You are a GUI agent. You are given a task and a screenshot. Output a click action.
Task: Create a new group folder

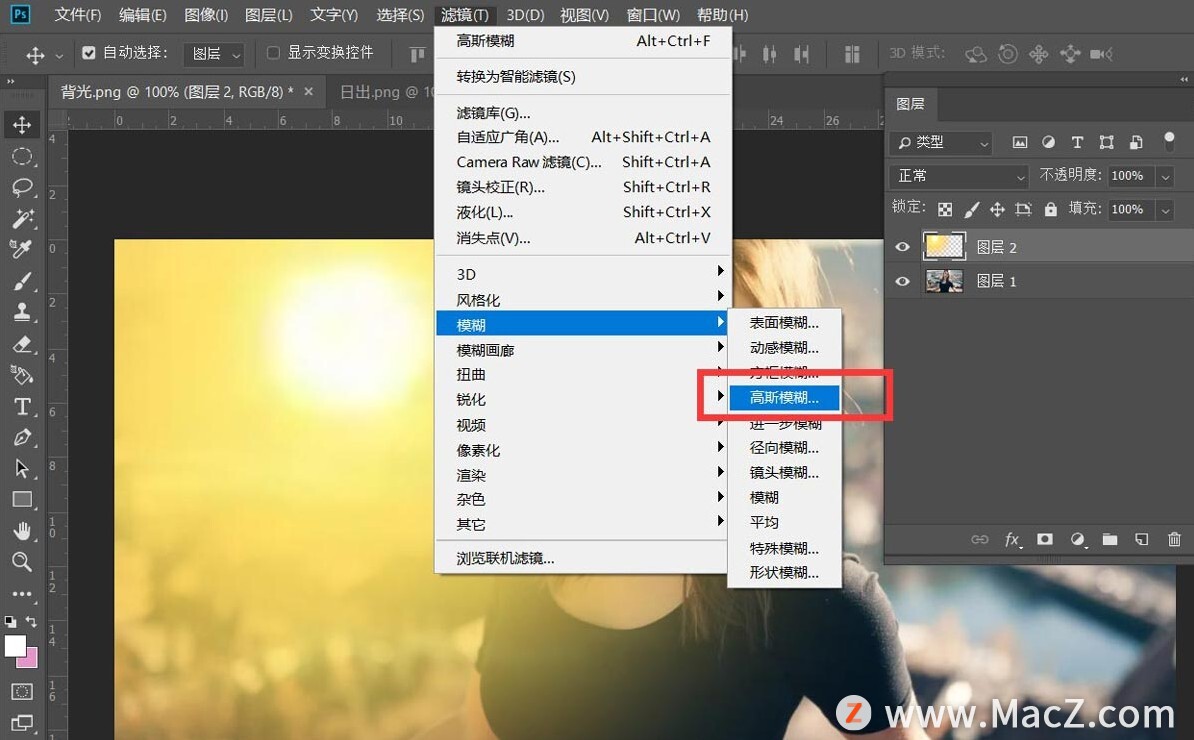(1110, 539)
